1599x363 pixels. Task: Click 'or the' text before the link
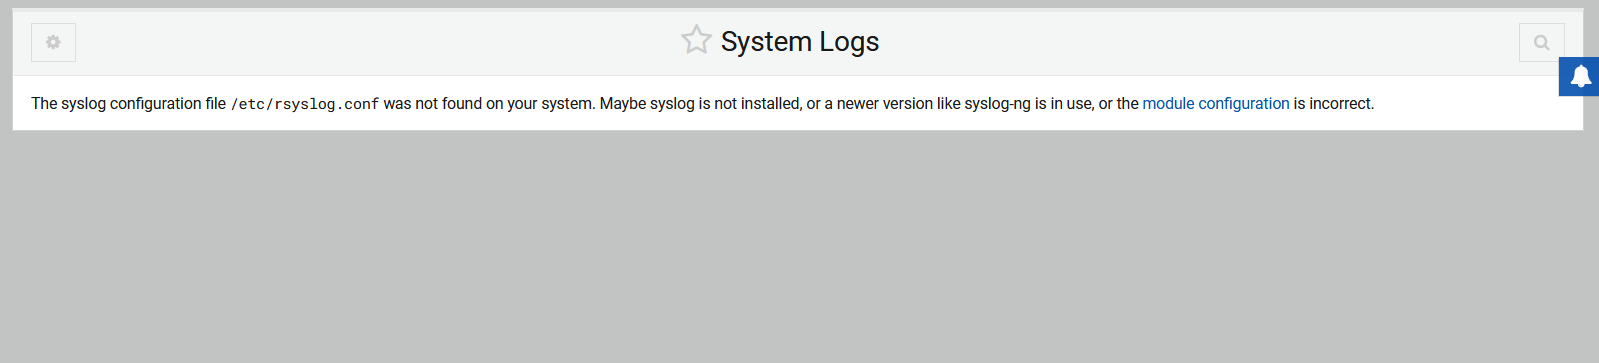(x=1119, y=104)
